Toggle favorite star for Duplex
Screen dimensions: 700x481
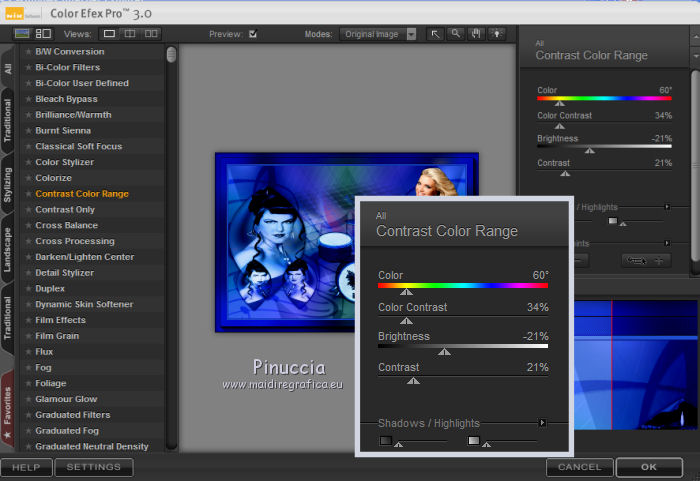point(28,289)
